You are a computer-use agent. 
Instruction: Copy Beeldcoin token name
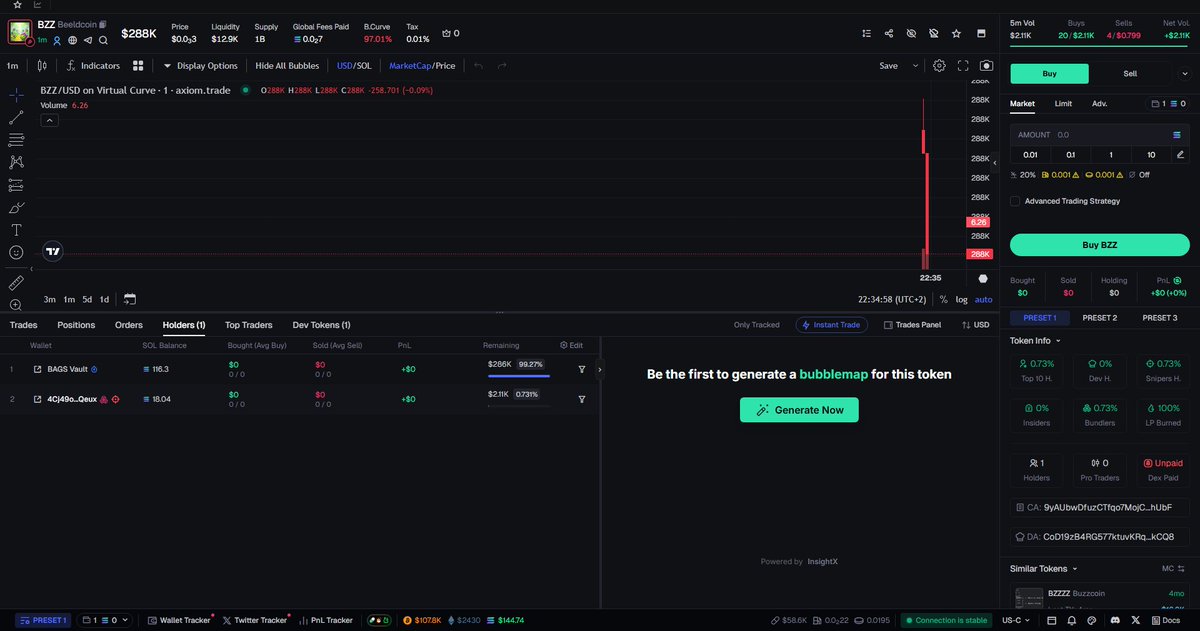pos(103,24)
